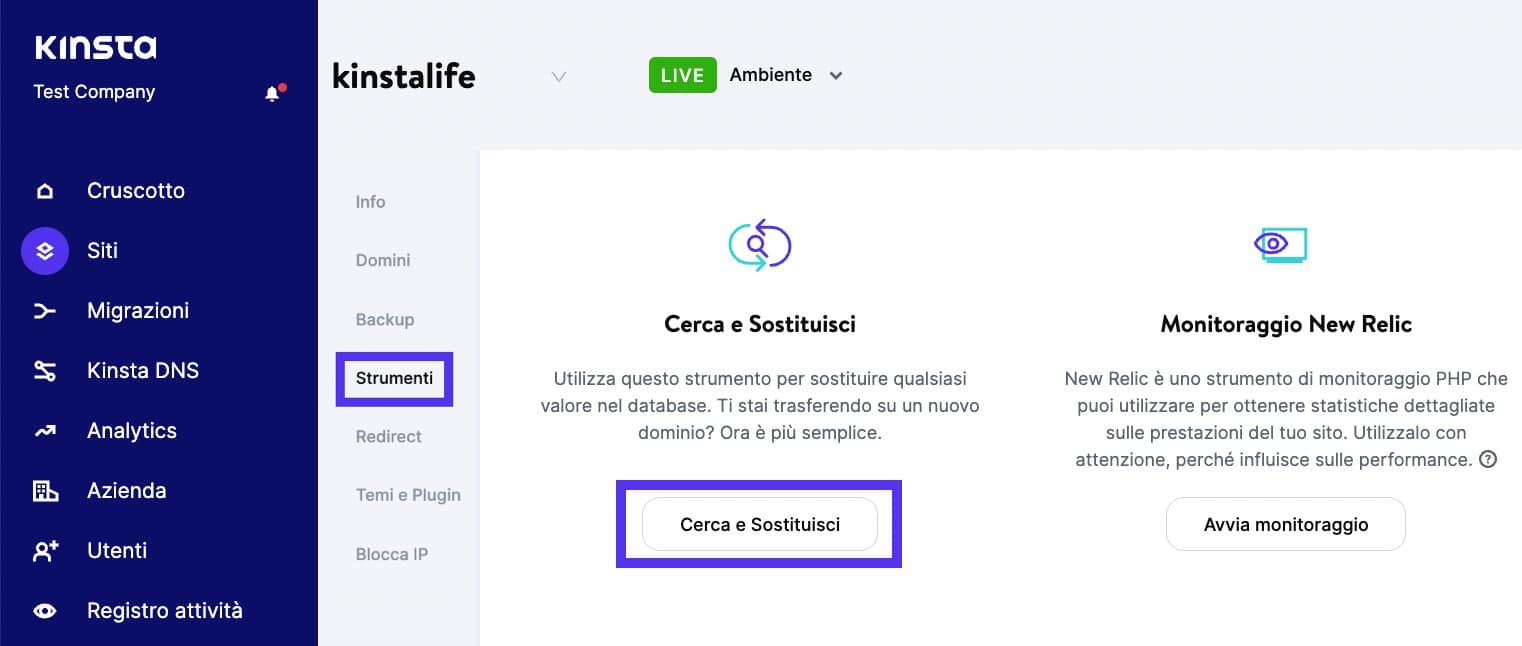1522x646 pixels.
Task: Select the Temi e Plugin menu item
Action: pyautogui.click(x=408, y=495)
